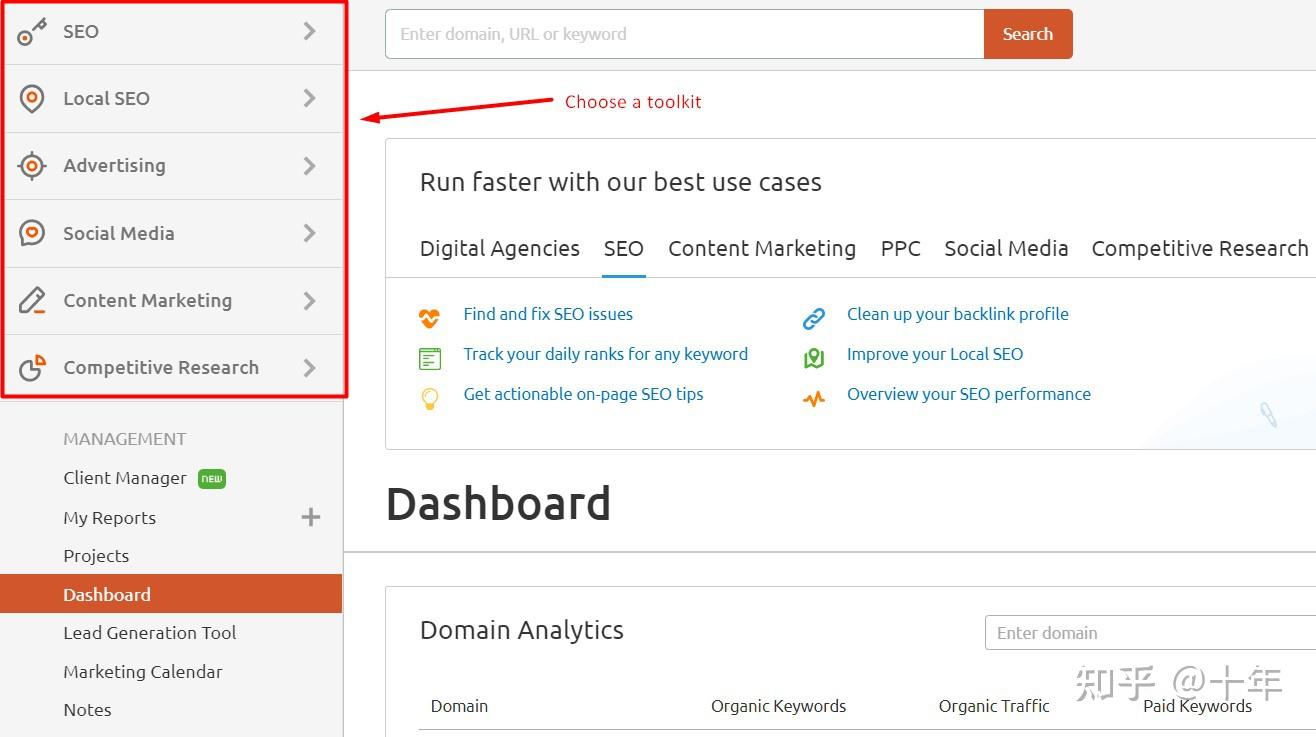Select the Content Marketing pencil icon
Image resolution: width=1316 pixels, height=737 pixels.
point(31,300)
